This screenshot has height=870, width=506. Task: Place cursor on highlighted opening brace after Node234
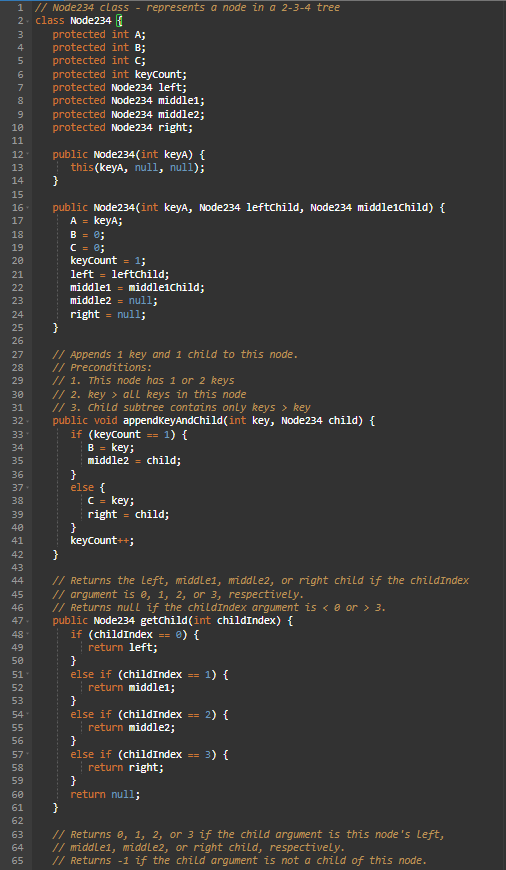click(x=118, y=21)
